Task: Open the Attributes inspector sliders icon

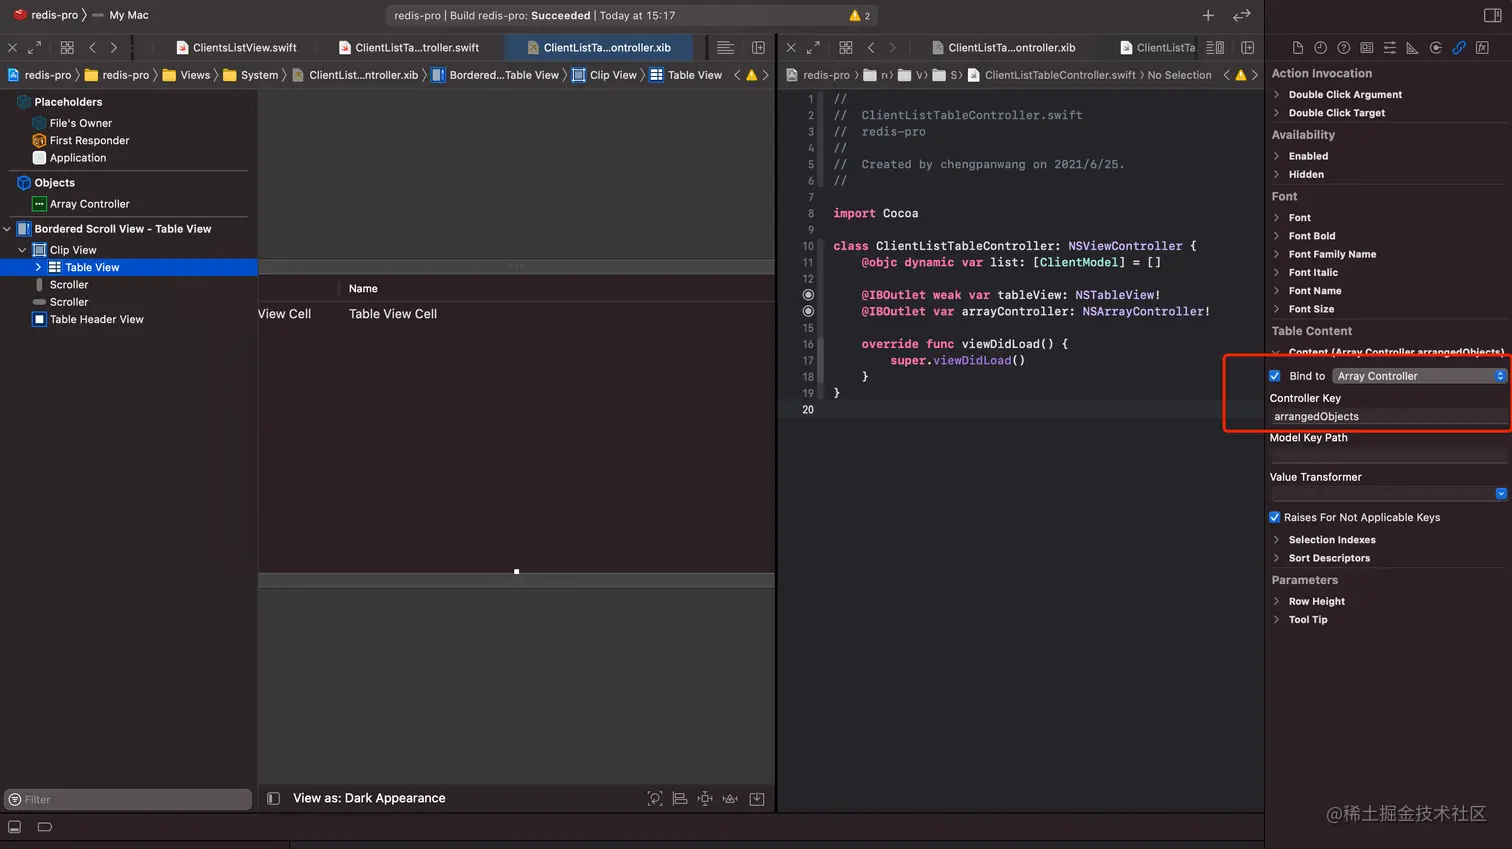Action: (x=1390, y=48)
